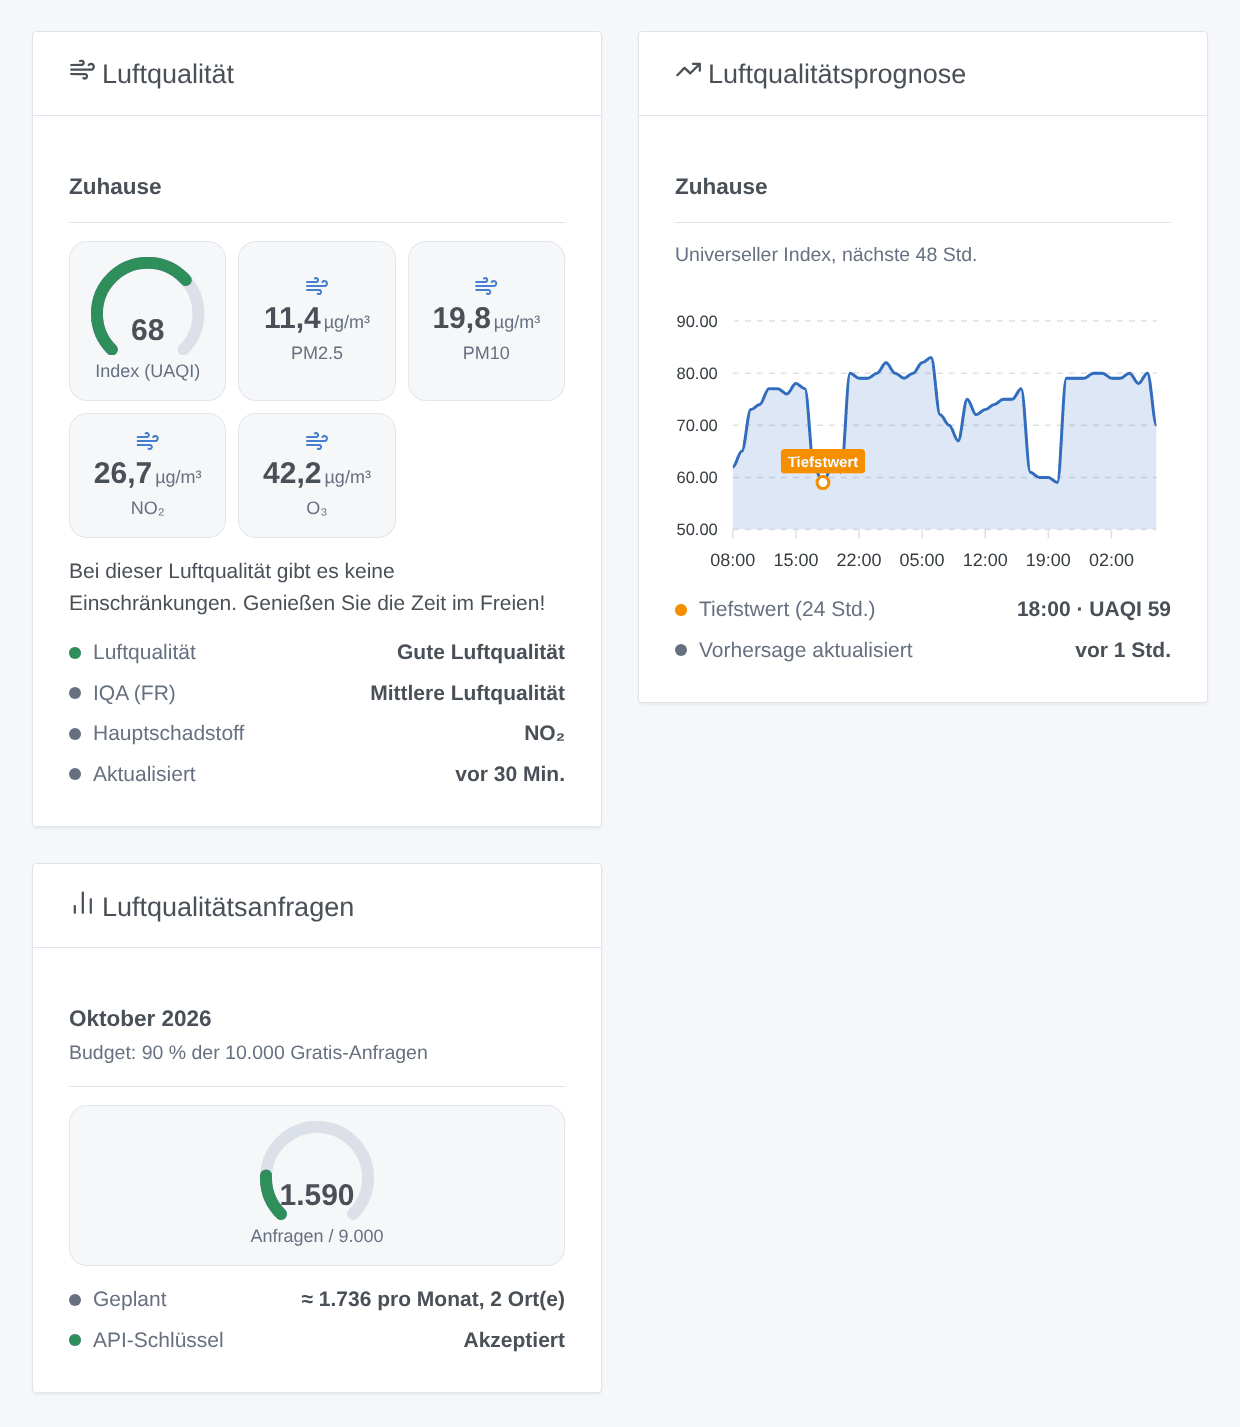Click Zuhause heading in Luftqualität card
This screenshot has width=1240, height=1427.
115,187
